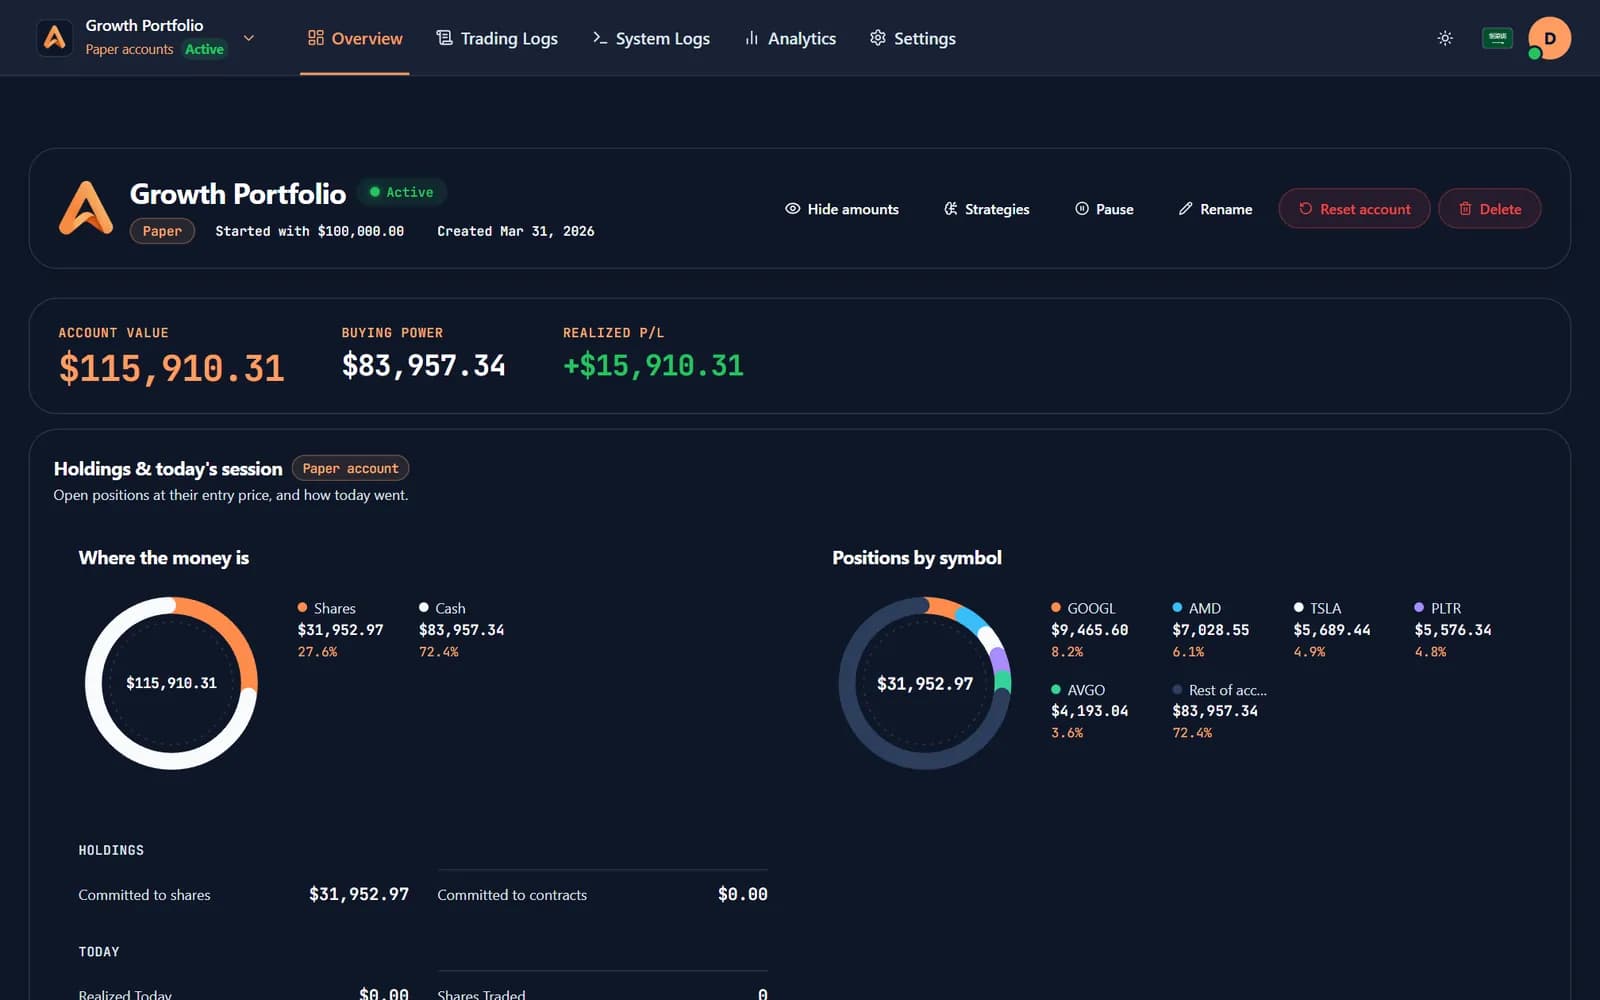Open the user avatar D menu
The image size is (1600, 1000).
click(x=1549, y=38)
